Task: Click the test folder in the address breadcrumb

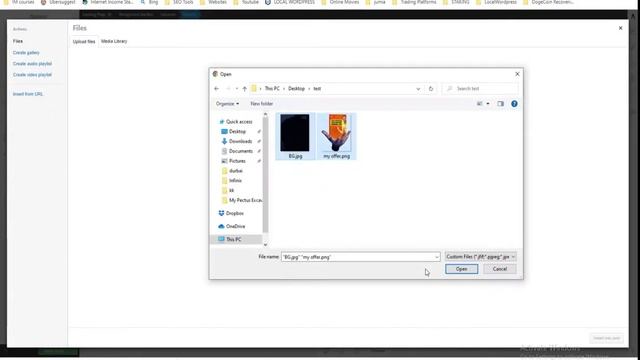Action: pos(317,89)
